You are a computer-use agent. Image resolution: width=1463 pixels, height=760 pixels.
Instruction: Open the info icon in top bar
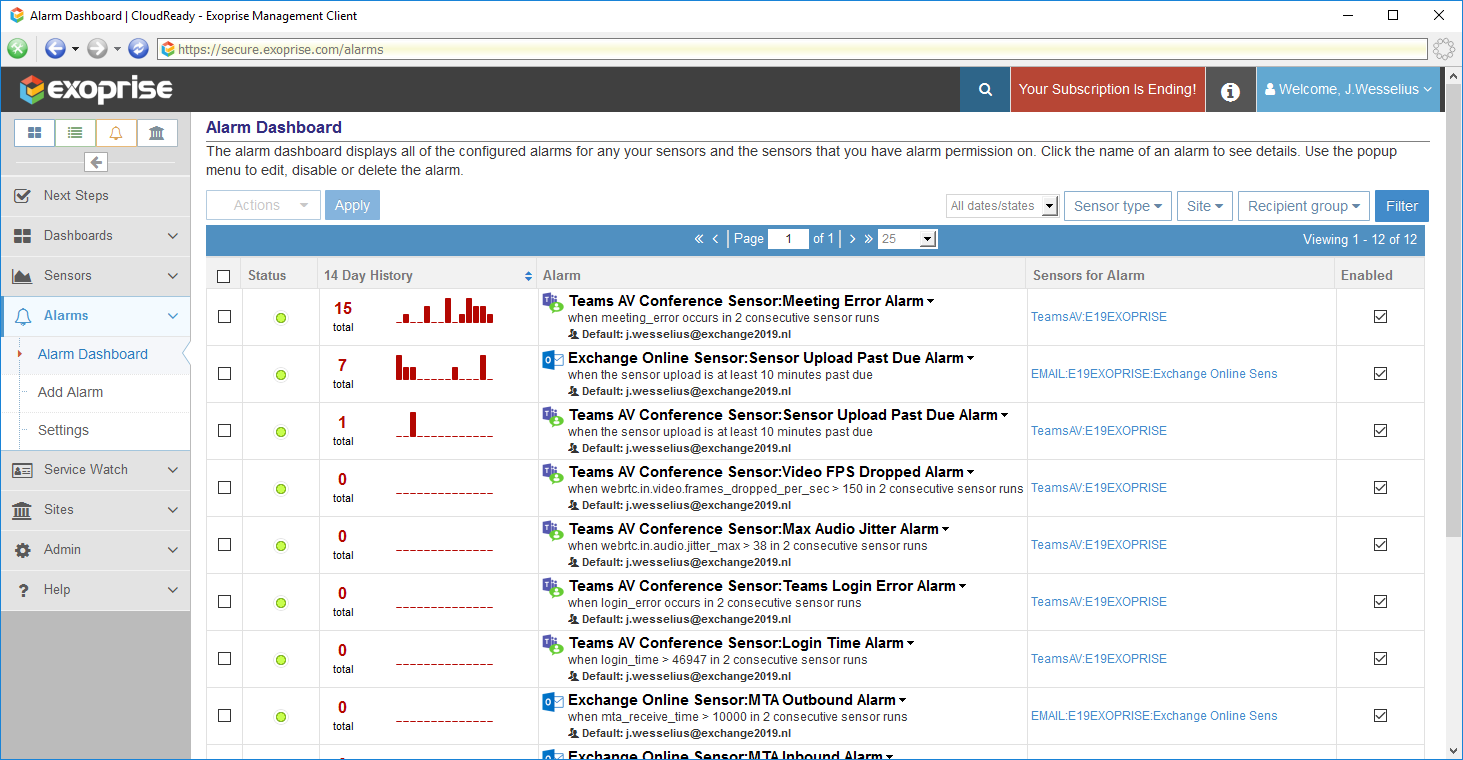[x=1230, y=91]
